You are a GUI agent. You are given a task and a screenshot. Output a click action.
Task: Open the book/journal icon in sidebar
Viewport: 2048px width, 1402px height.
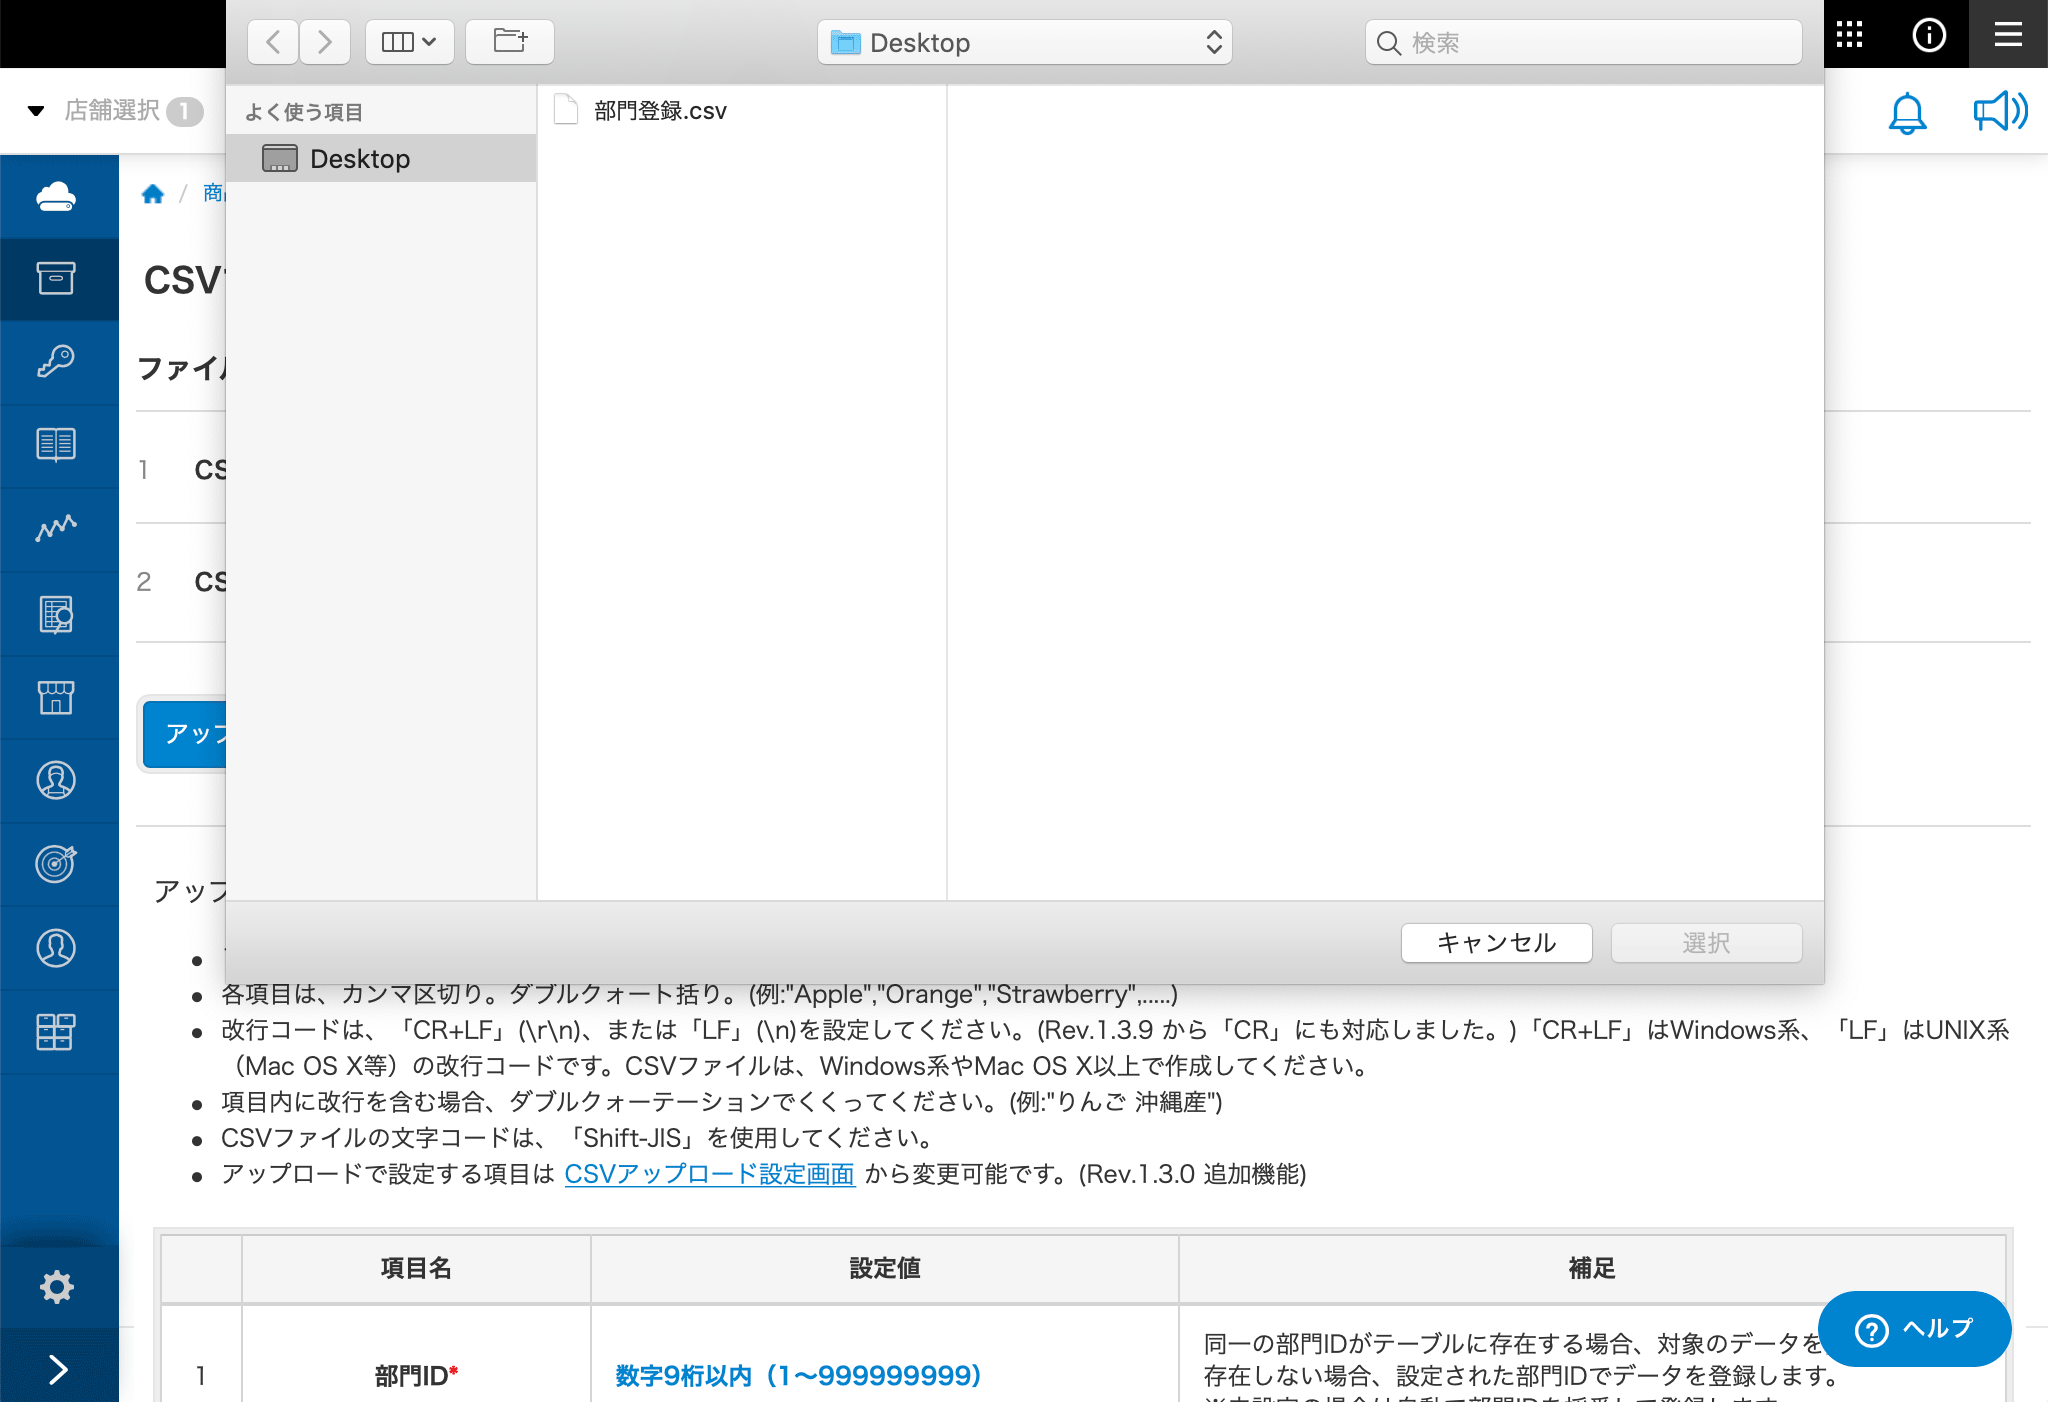pyautogui.click(x=57, y=446)
